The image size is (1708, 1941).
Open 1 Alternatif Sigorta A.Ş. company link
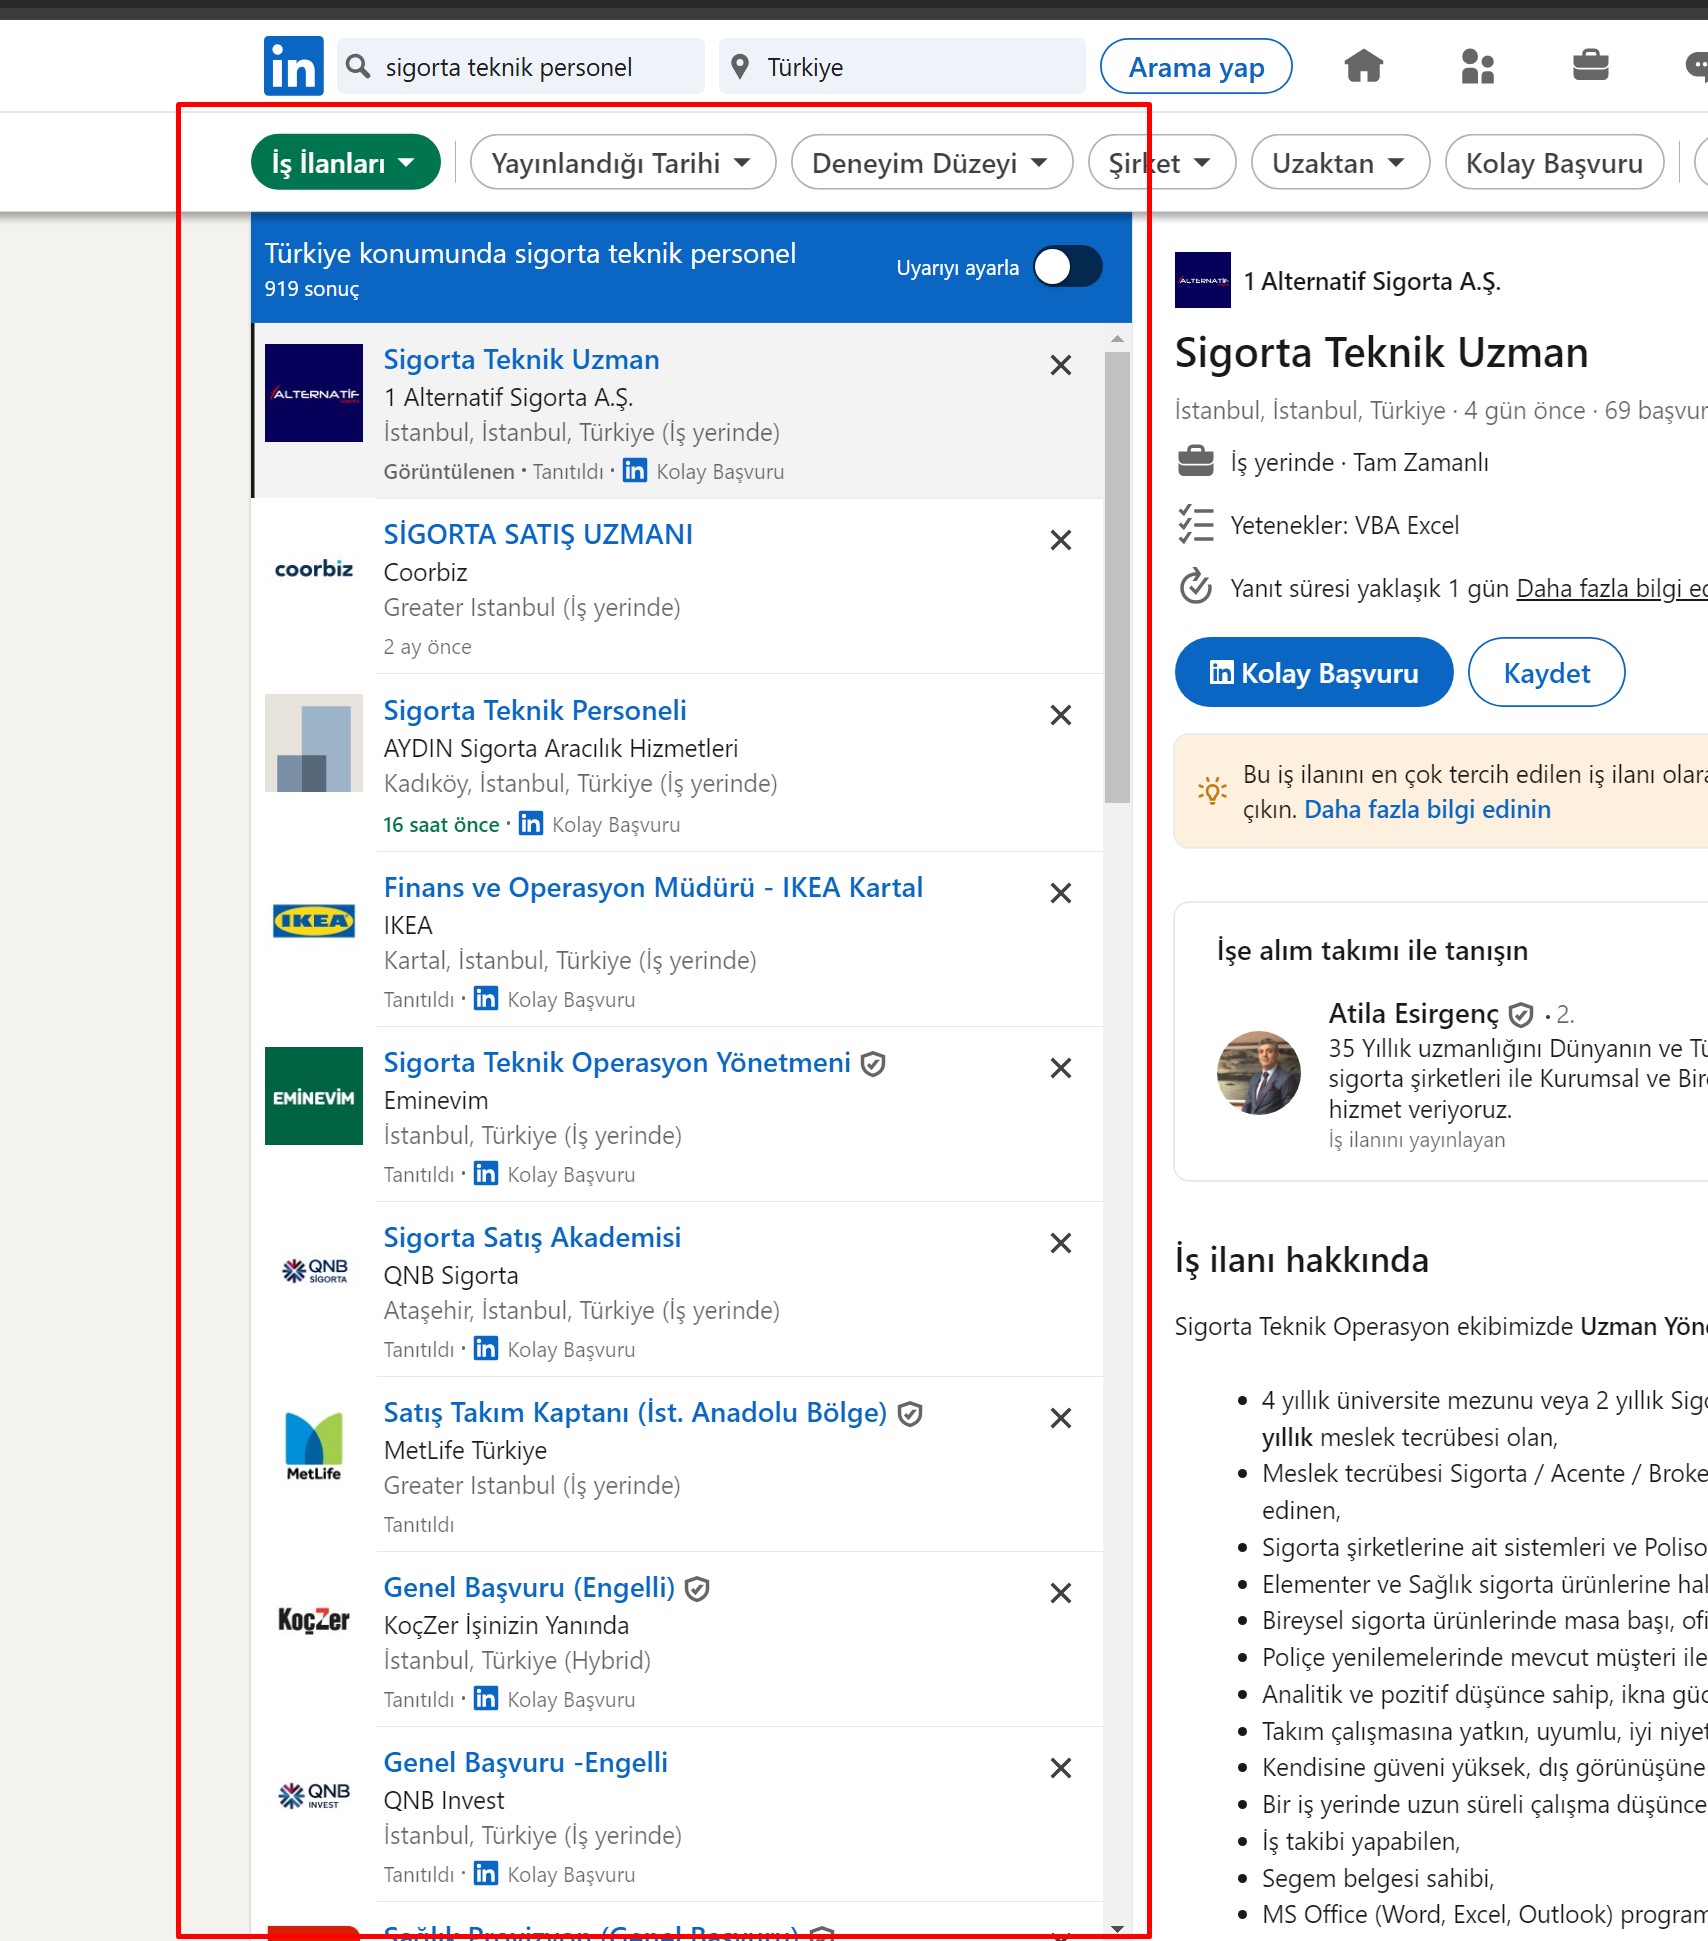[1372, 281]
